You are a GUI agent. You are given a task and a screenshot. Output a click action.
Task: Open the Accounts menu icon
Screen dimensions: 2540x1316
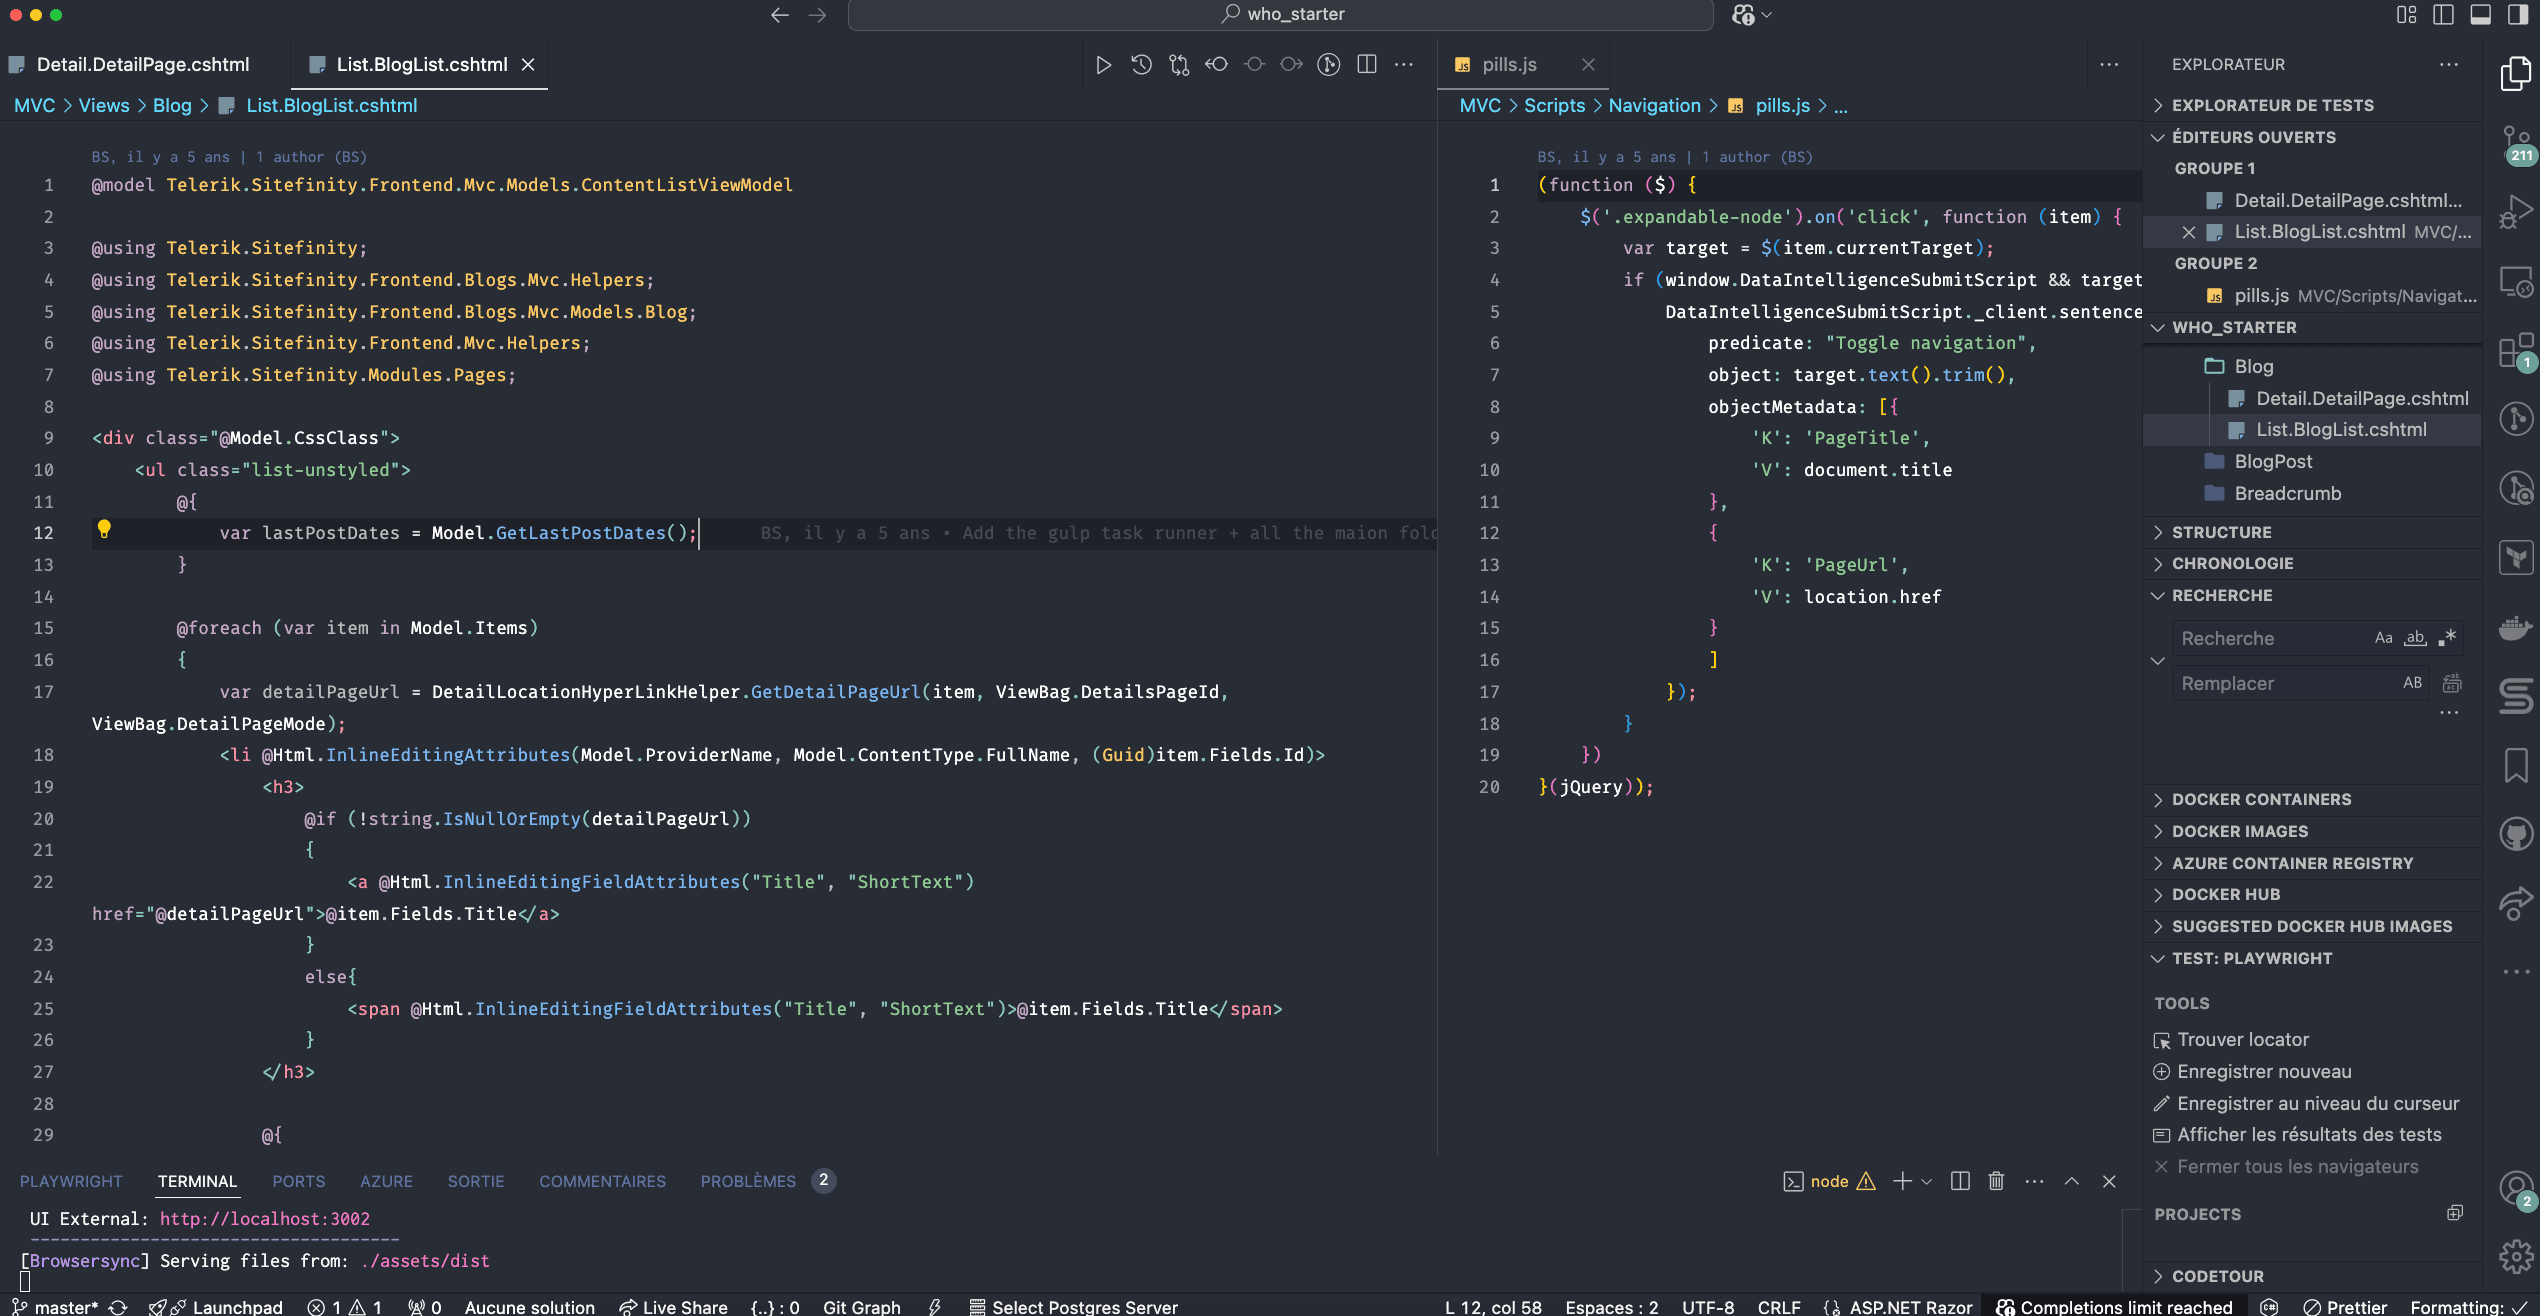[x=2515, y=1189]
